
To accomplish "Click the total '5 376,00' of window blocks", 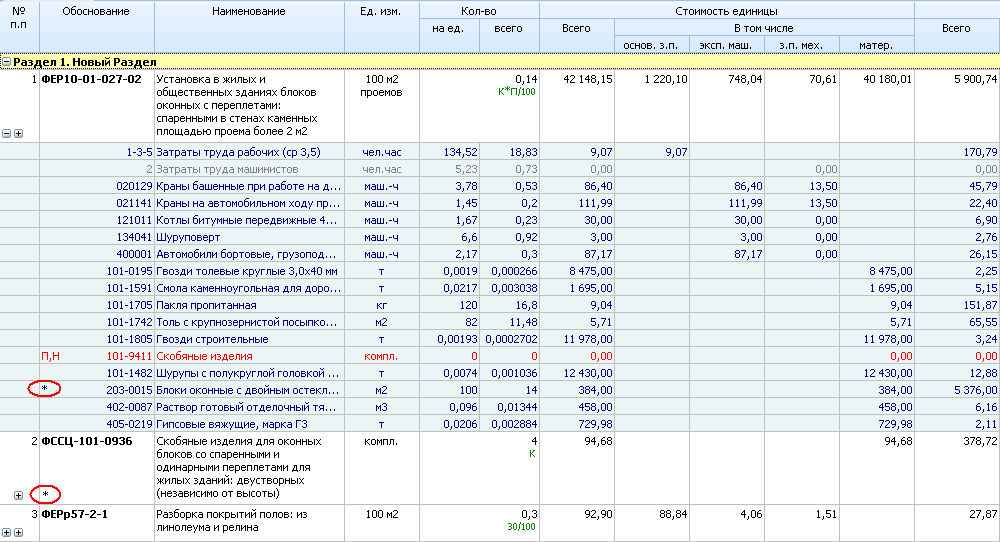I will 976,390.
